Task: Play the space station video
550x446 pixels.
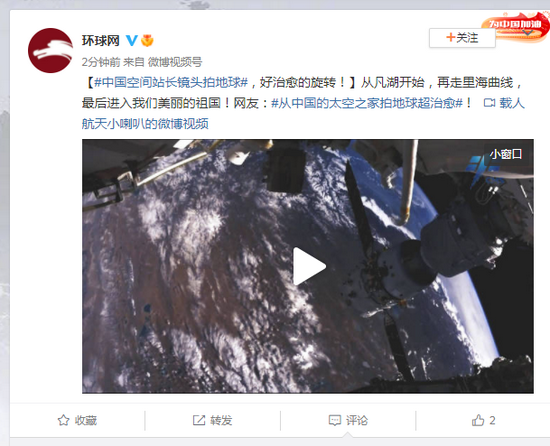Action: pos(309,266)
